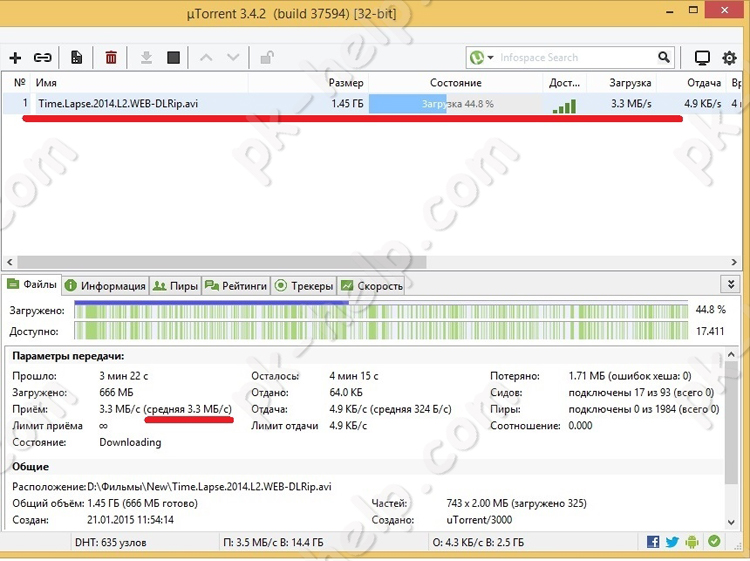The image size is (750, 561).
Task: Stop the torrent with the square icon
Action: point(174,58)
